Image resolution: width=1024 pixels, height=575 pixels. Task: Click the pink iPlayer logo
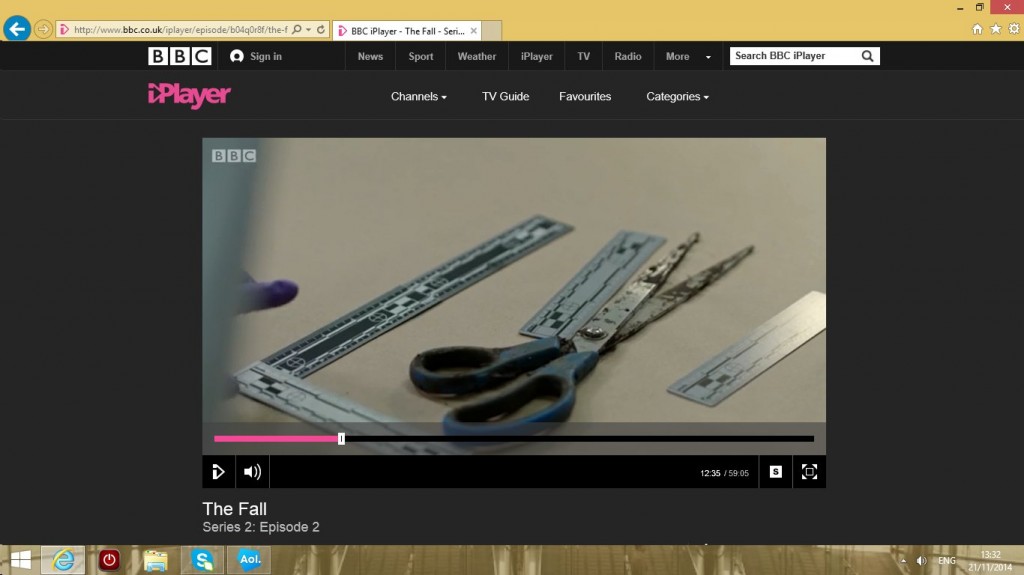(x=189, y=95)
